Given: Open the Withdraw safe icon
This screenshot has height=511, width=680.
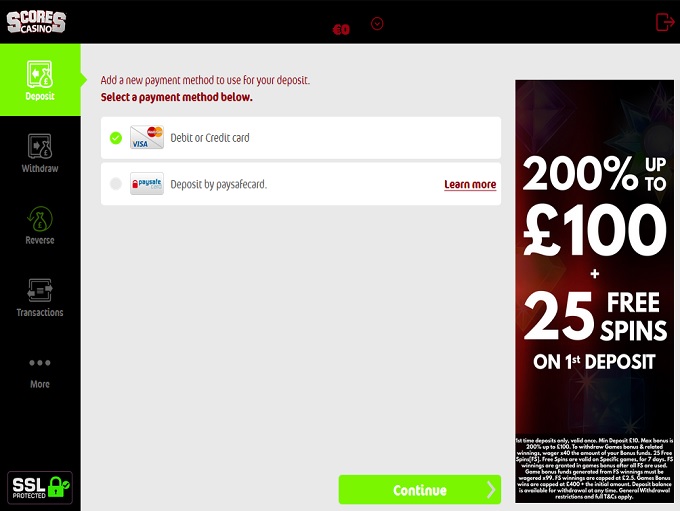Looking at the screenshot, I should click(x=39, y=146).
